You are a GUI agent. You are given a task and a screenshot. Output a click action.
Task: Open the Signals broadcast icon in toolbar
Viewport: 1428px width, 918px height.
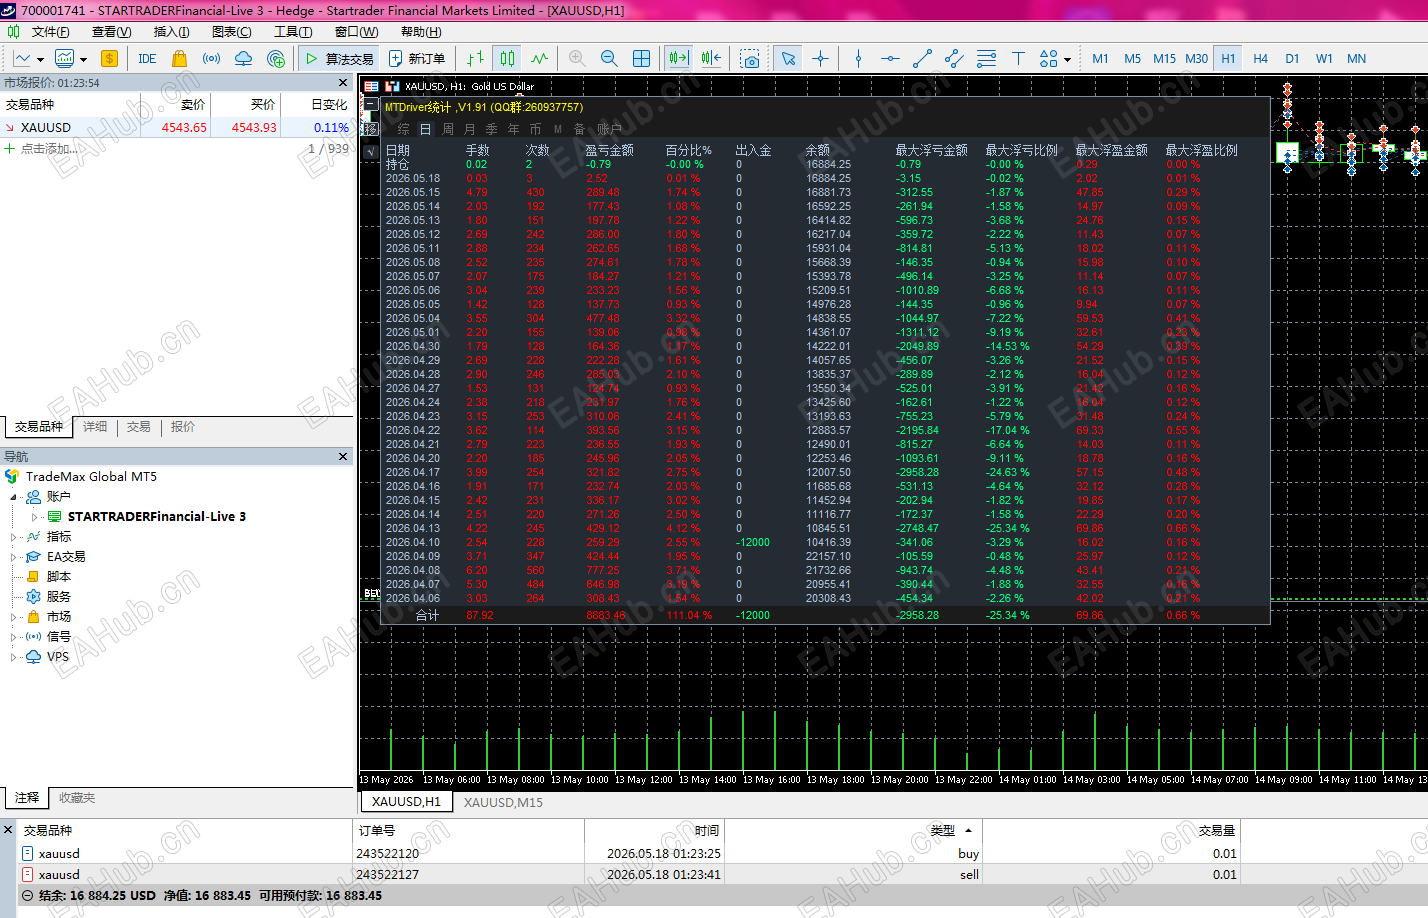[x=211, y=59]
